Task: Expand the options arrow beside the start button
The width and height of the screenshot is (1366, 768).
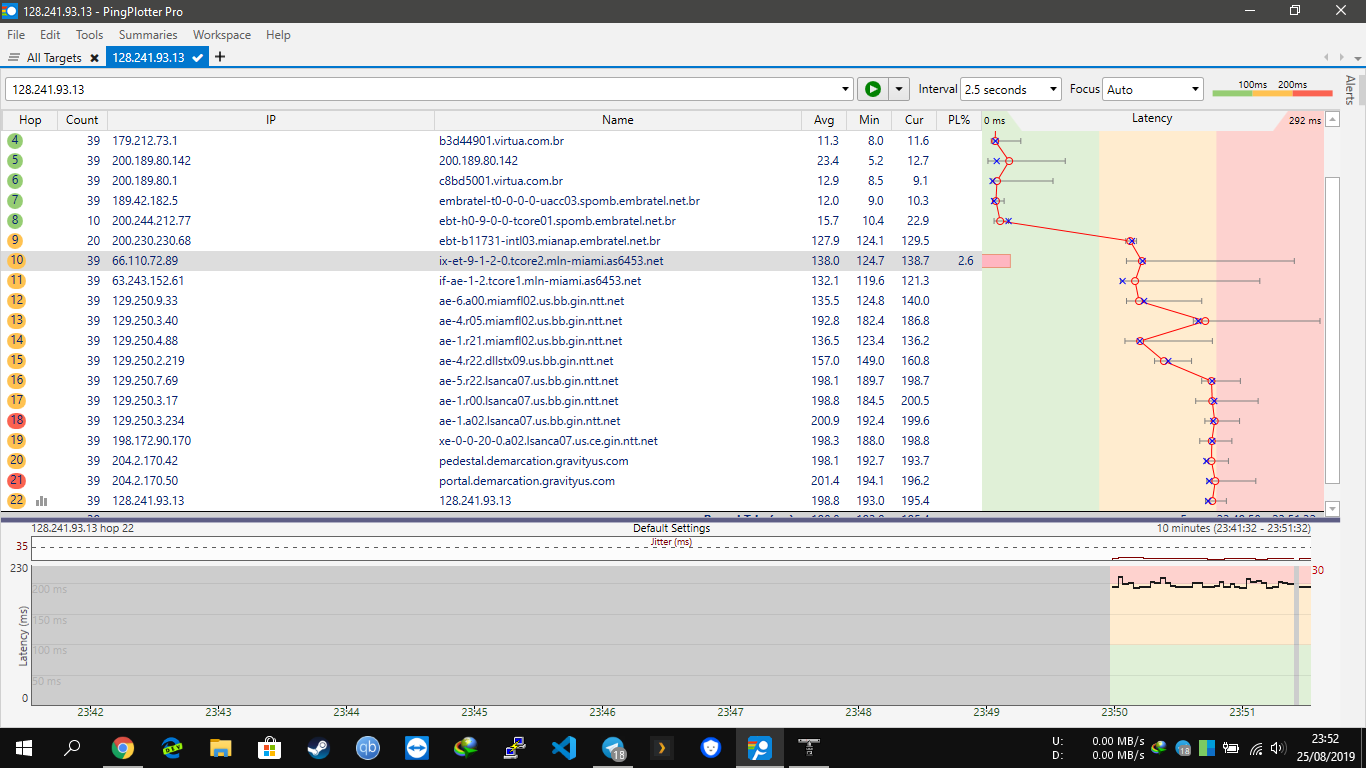Action: pos(898,89)
